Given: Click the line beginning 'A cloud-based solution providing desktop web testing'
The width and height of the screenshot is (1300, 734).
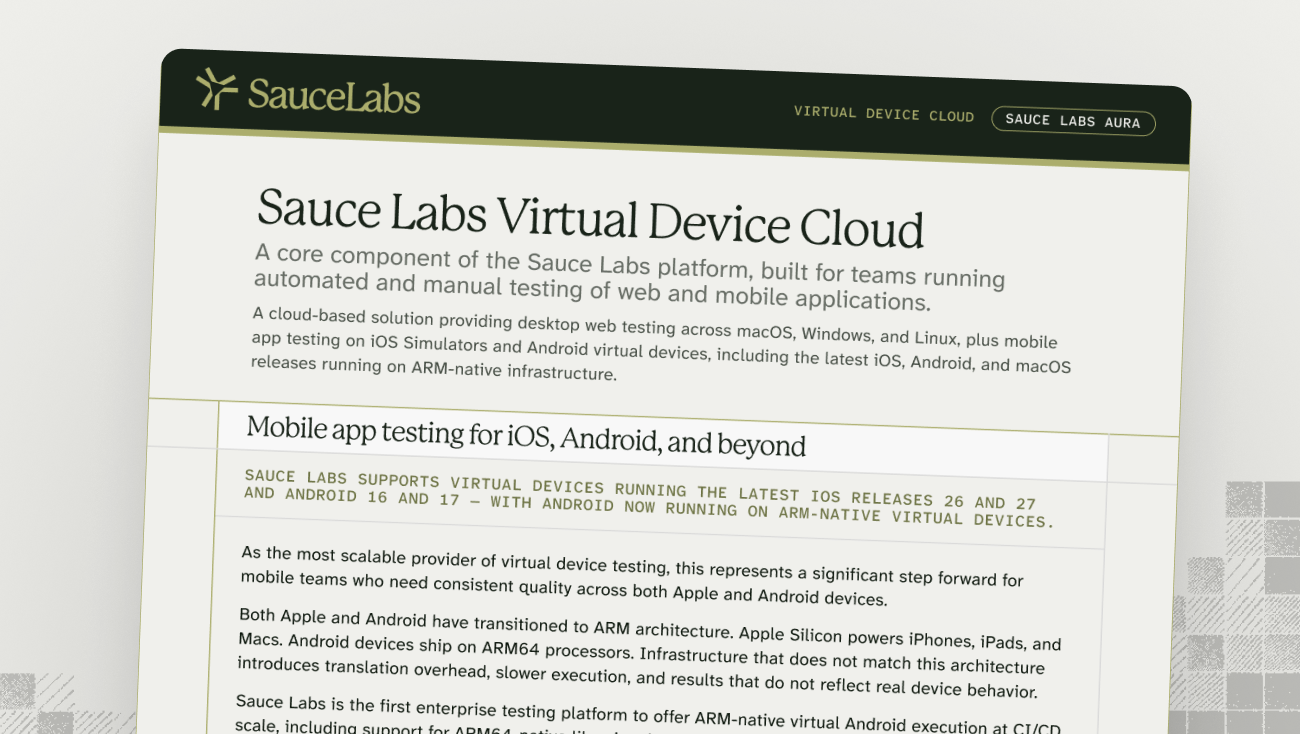Looking at the screenshot, I should [x=654, y=328].
